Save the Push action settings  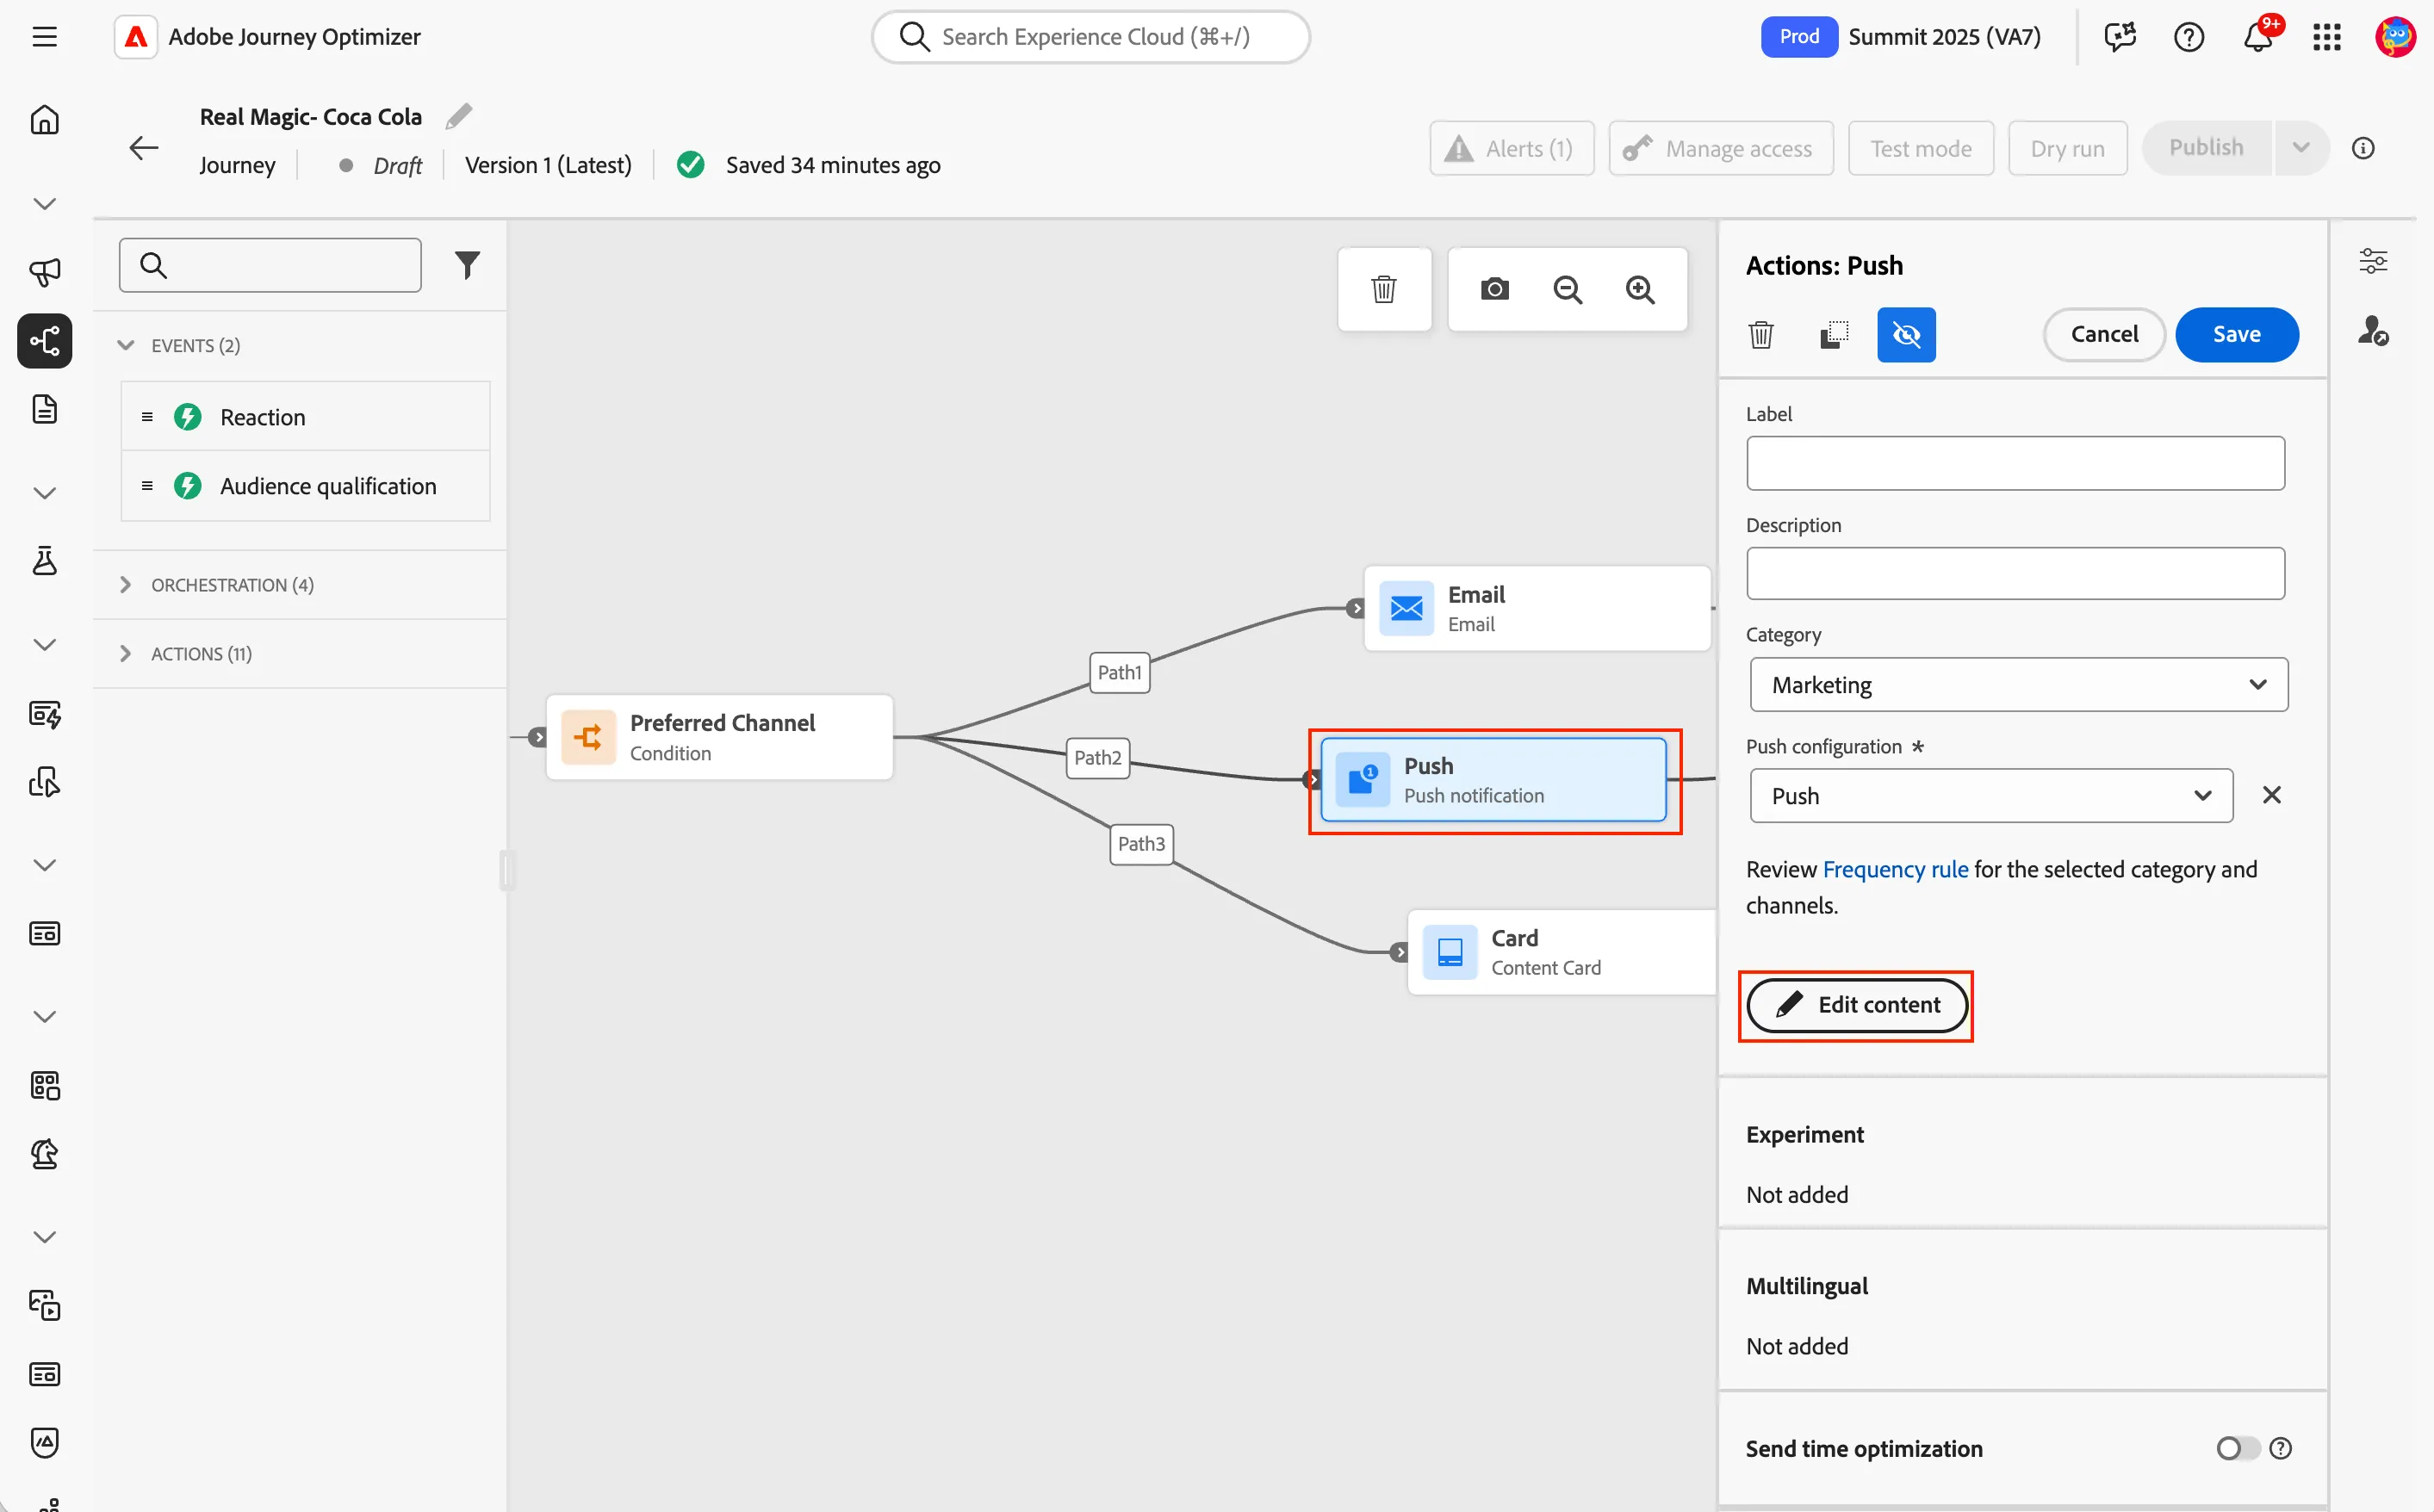point(2236,334)
